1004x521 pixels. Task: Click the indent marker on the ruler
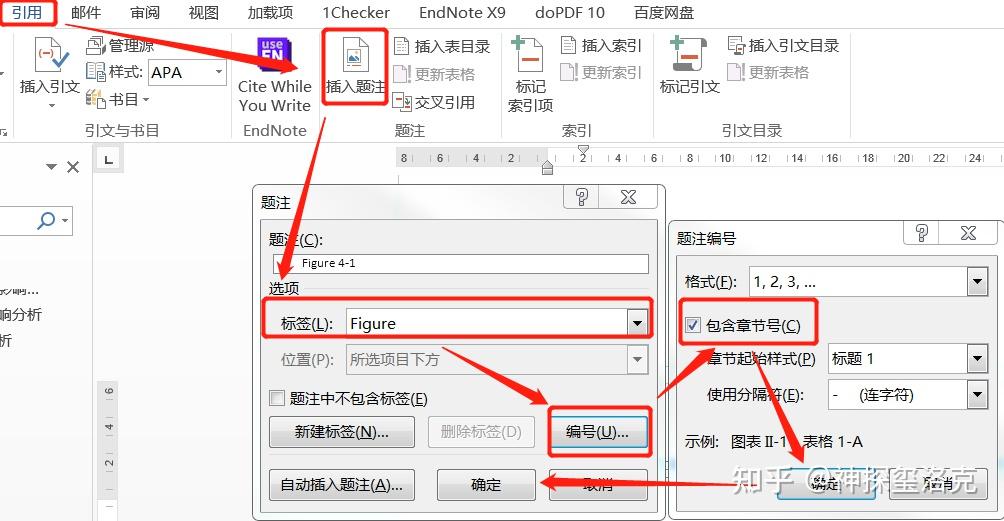coord(547,168)
